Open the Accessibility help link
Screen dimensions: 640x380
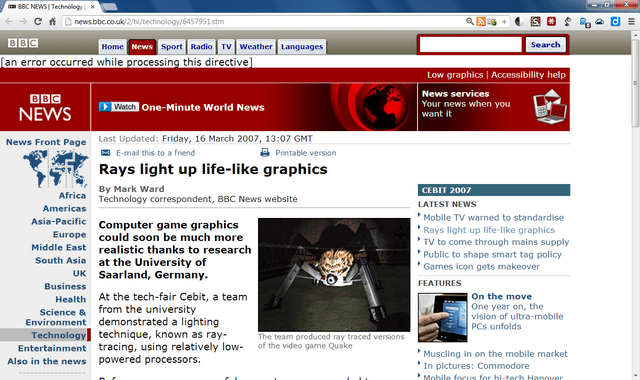point(528,75)
